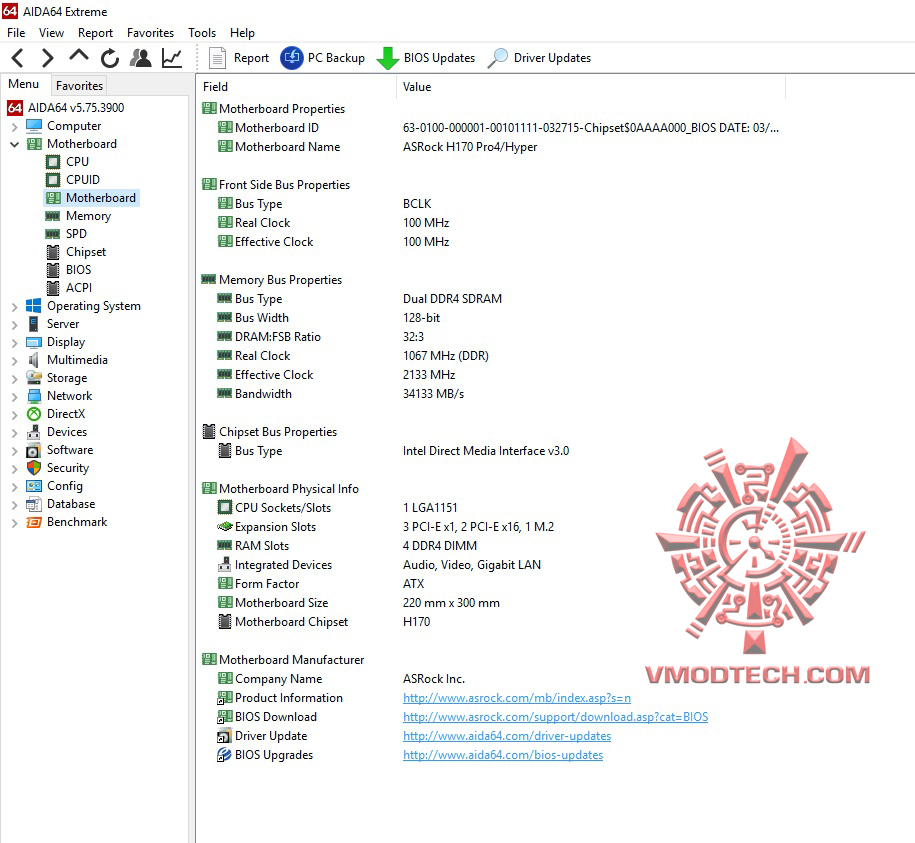Expand the Storage tree node
This screenshot has height=843, width=915.
(15, 379)
